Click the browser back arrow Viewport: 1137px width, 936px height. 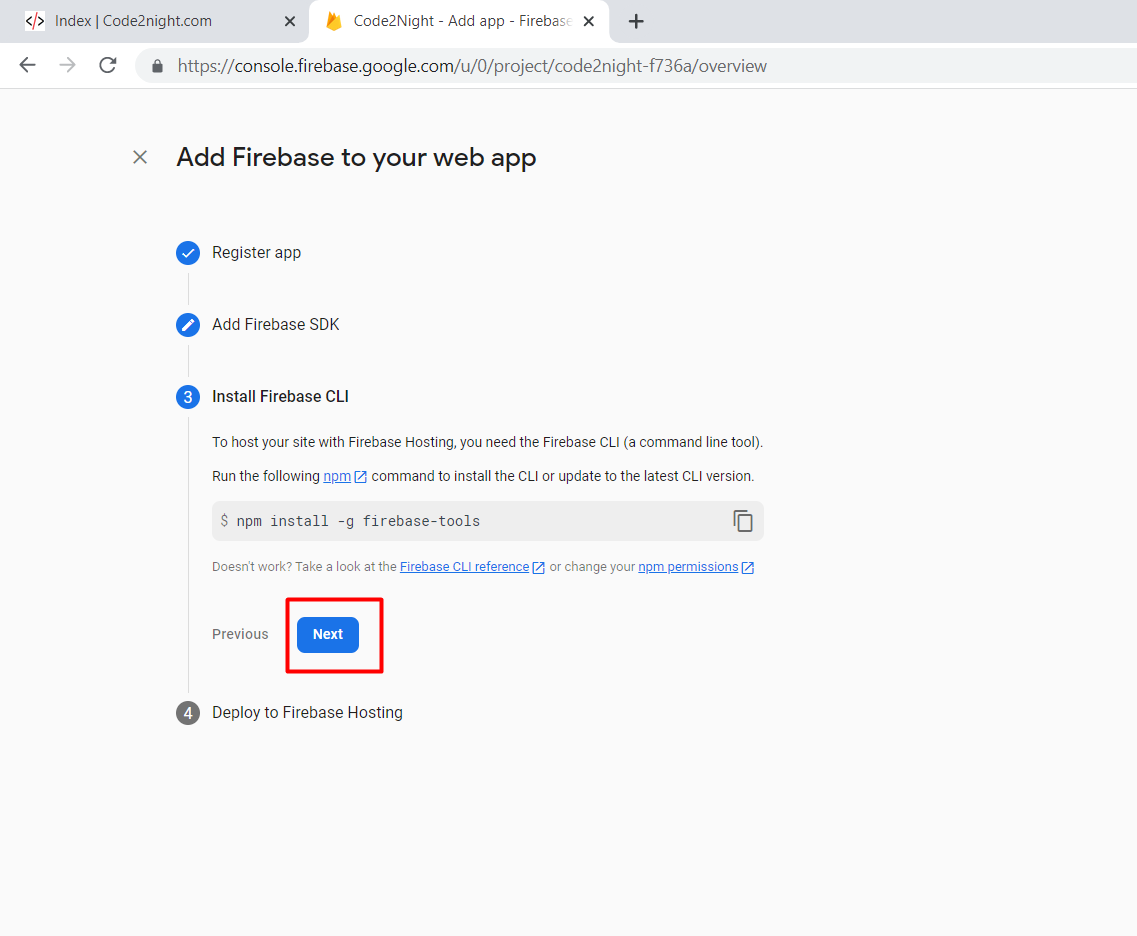click(28, 65)
